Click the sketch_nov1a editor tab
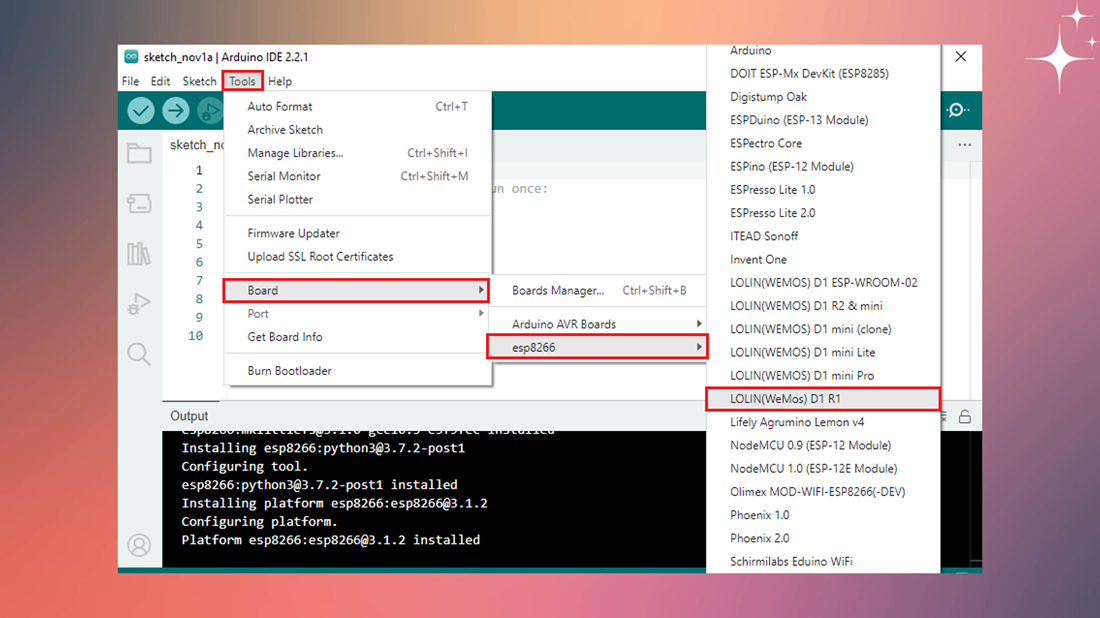Image resolution: width=1100 pixels, height=618 pixels. pos(197,145)
